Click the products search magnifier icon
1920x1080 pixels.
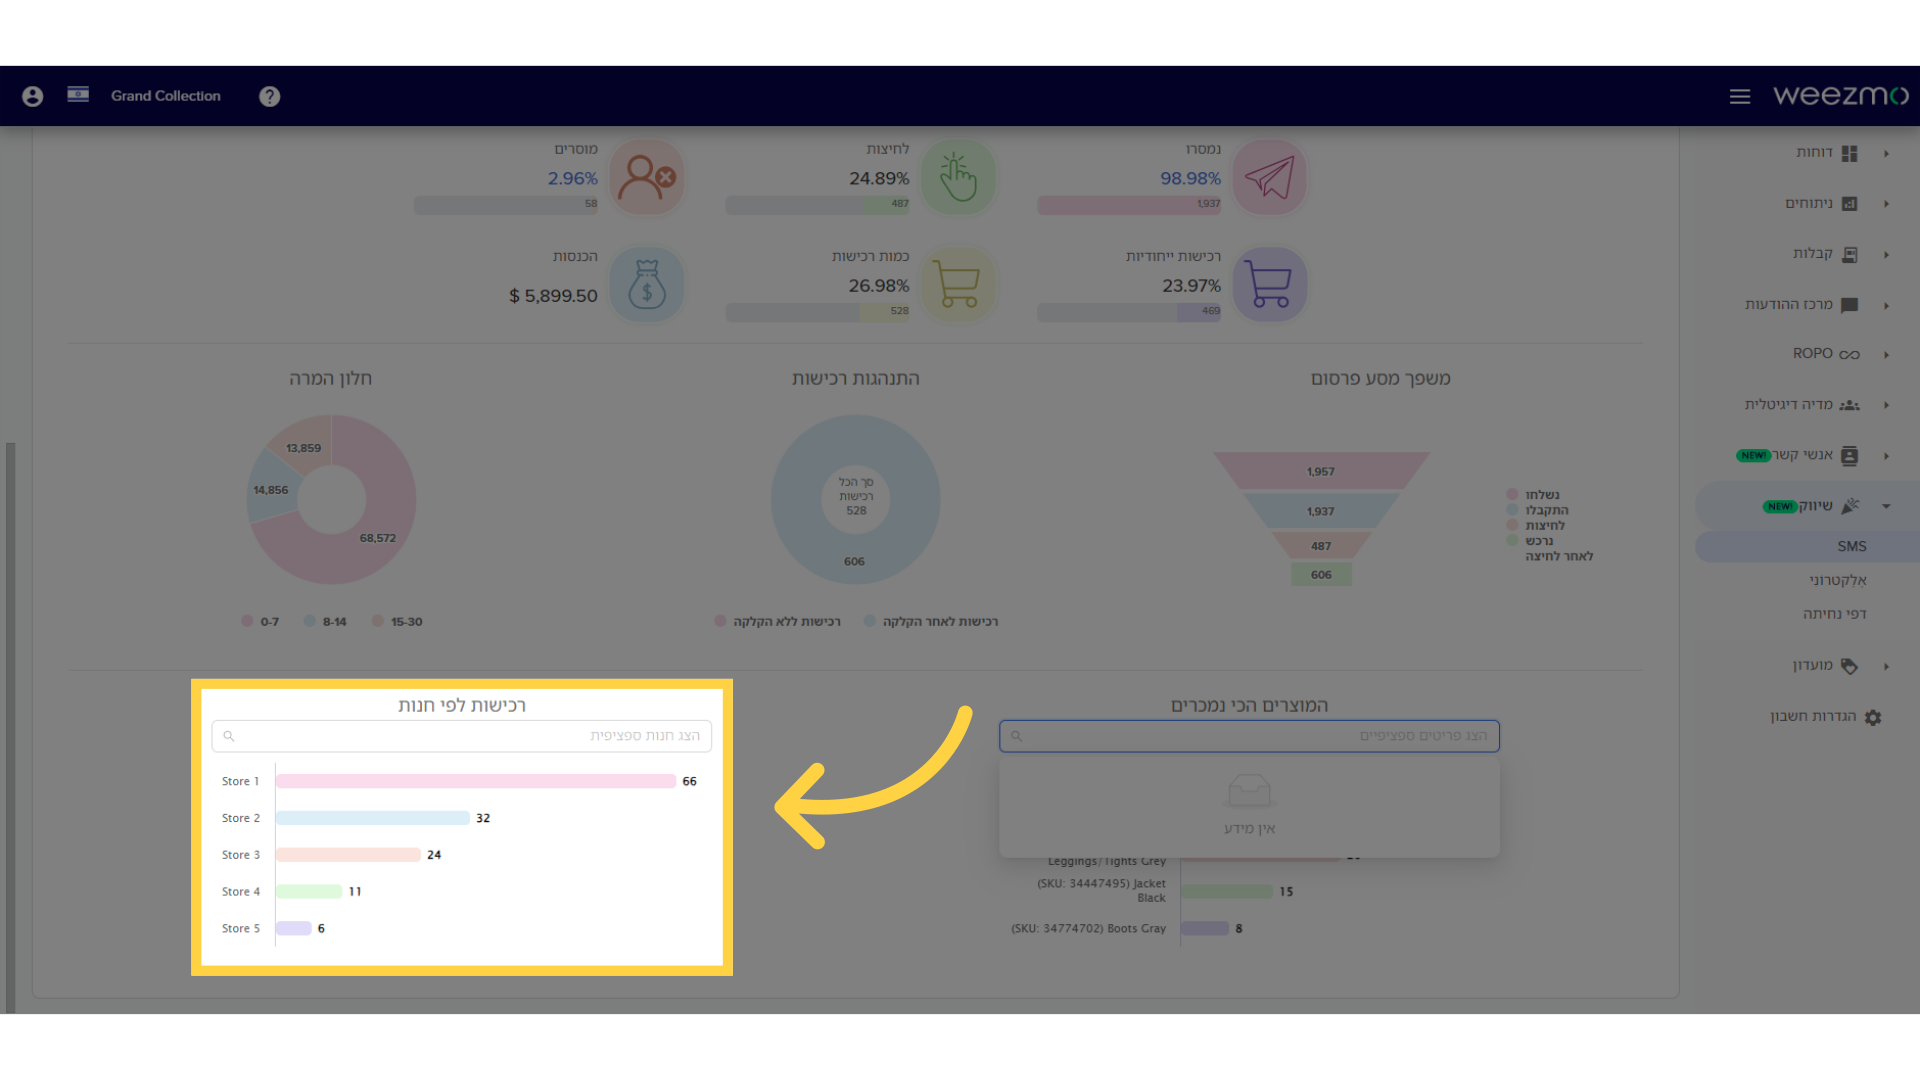[1017, 736]
